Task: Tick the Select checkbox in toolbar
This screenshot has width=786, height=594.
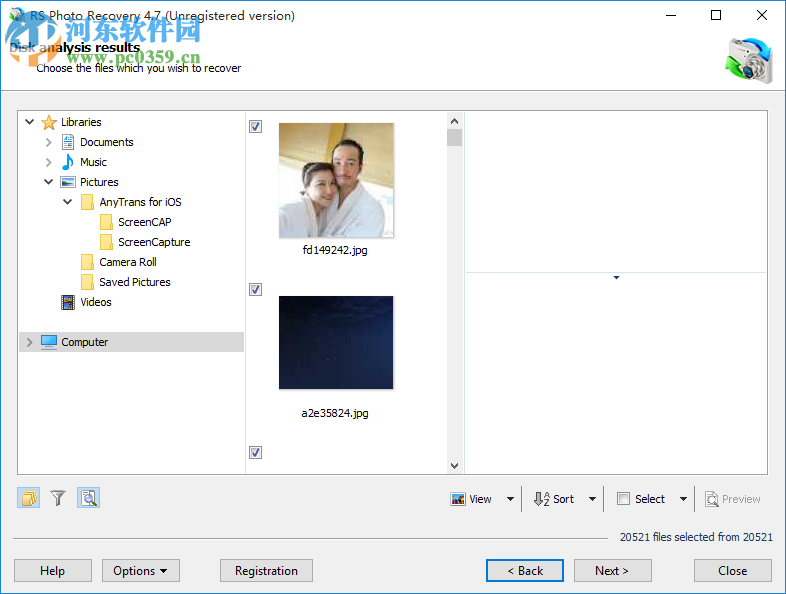Action: click(623, 499)
